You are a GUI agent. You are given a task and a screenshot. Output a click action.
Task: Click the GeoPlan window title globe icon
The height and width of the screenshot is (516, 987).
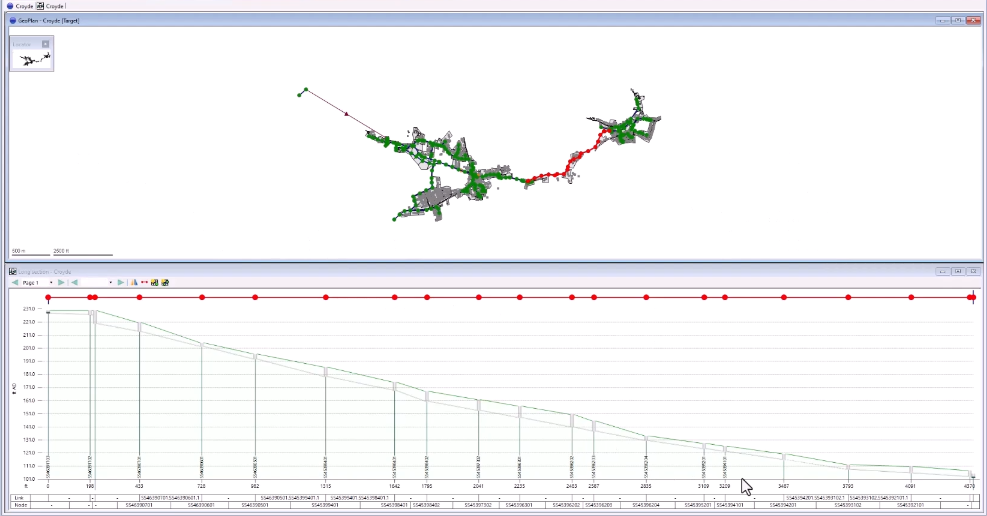[13, 21]
